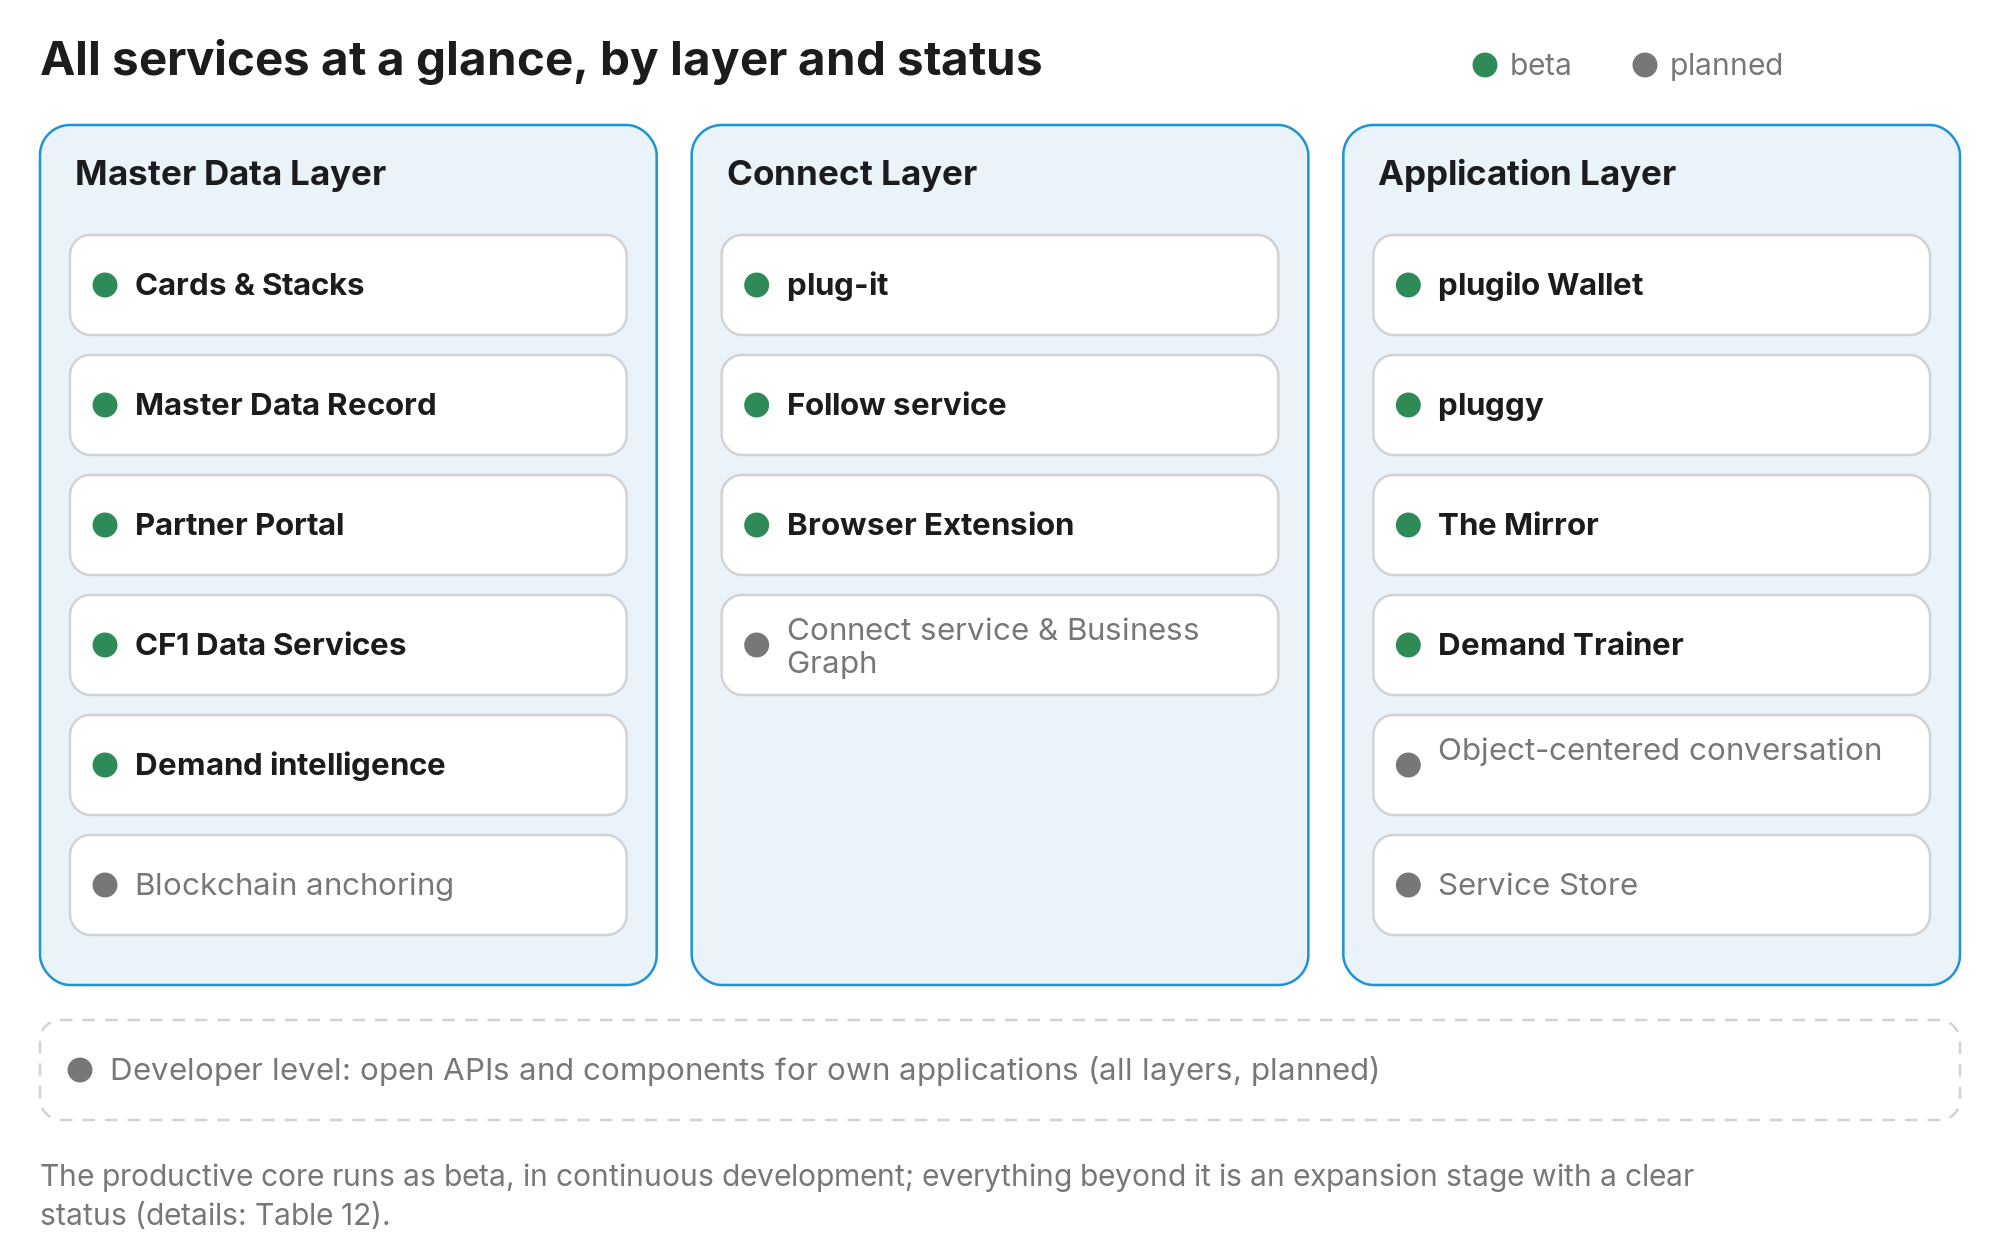Click the Developer level open APIs text

(744, 1070)
